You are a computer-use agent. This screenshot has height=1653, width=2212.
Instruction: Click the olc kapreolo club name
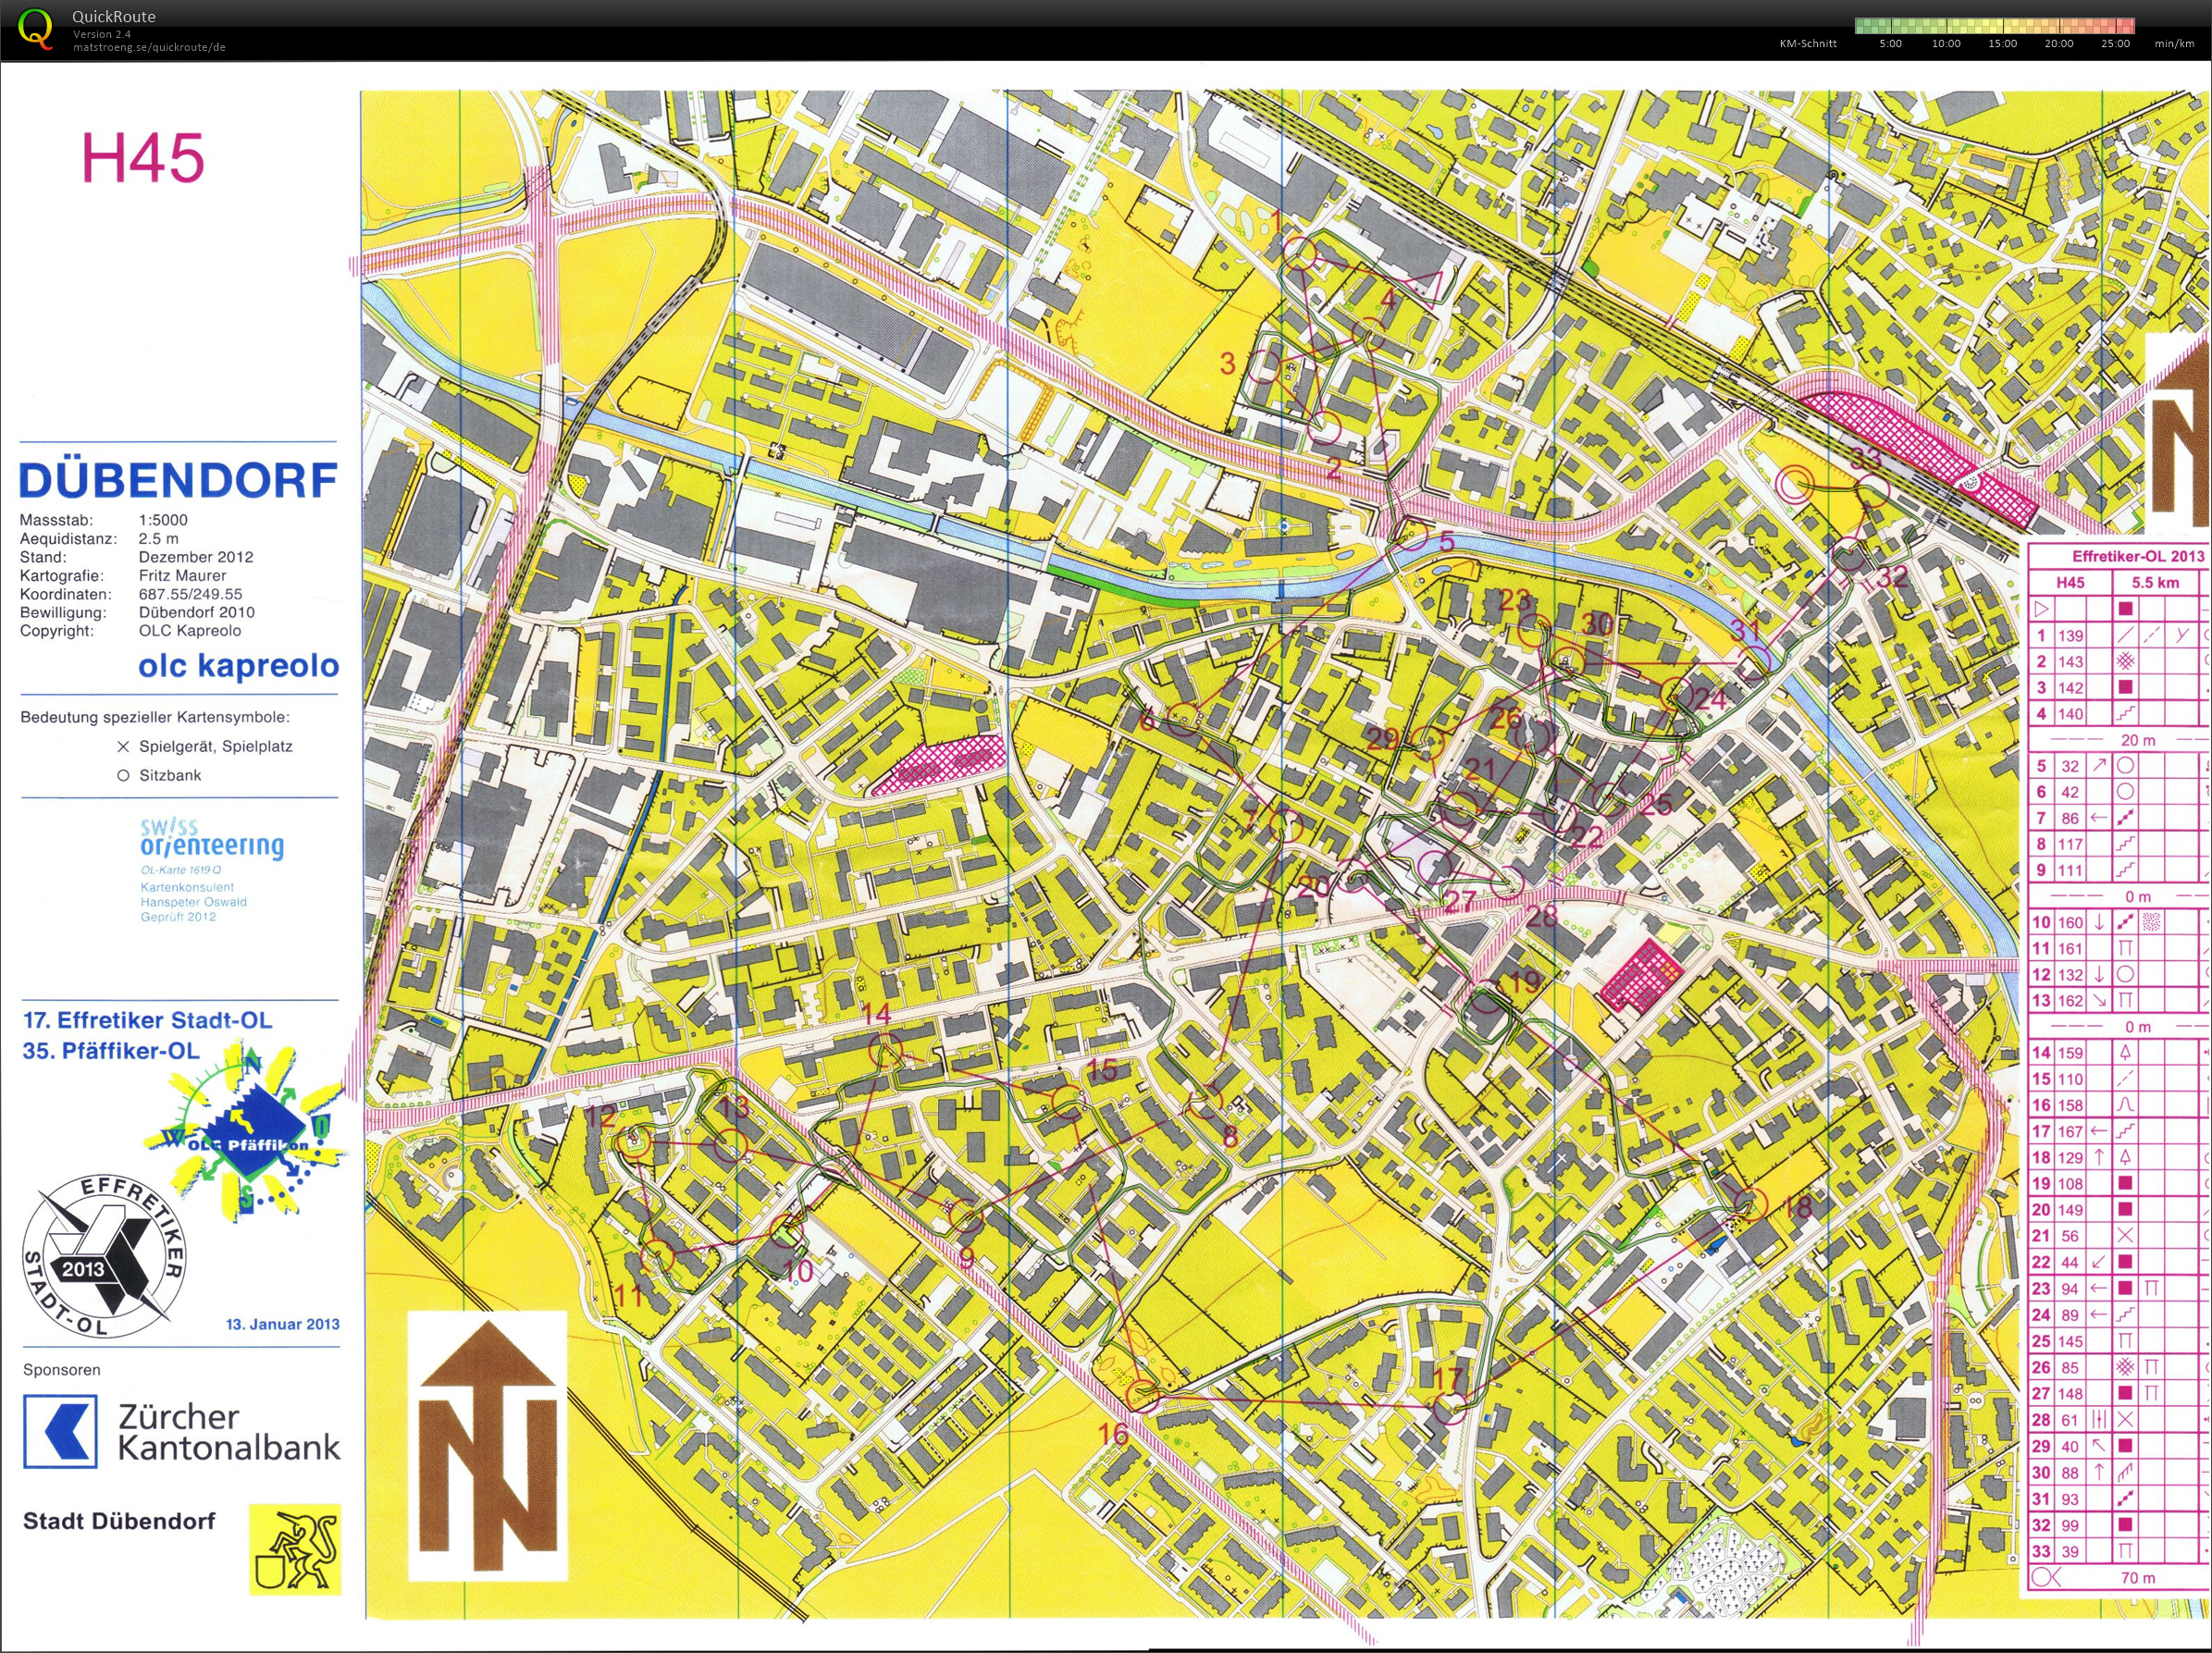238,665
